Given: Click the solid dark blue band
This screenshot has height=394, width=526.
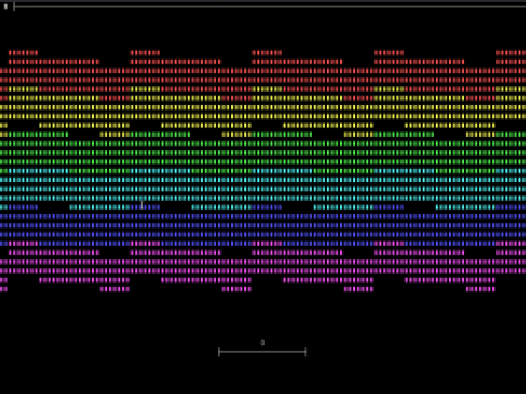Looking at the screenshot, I should point(263,225).
